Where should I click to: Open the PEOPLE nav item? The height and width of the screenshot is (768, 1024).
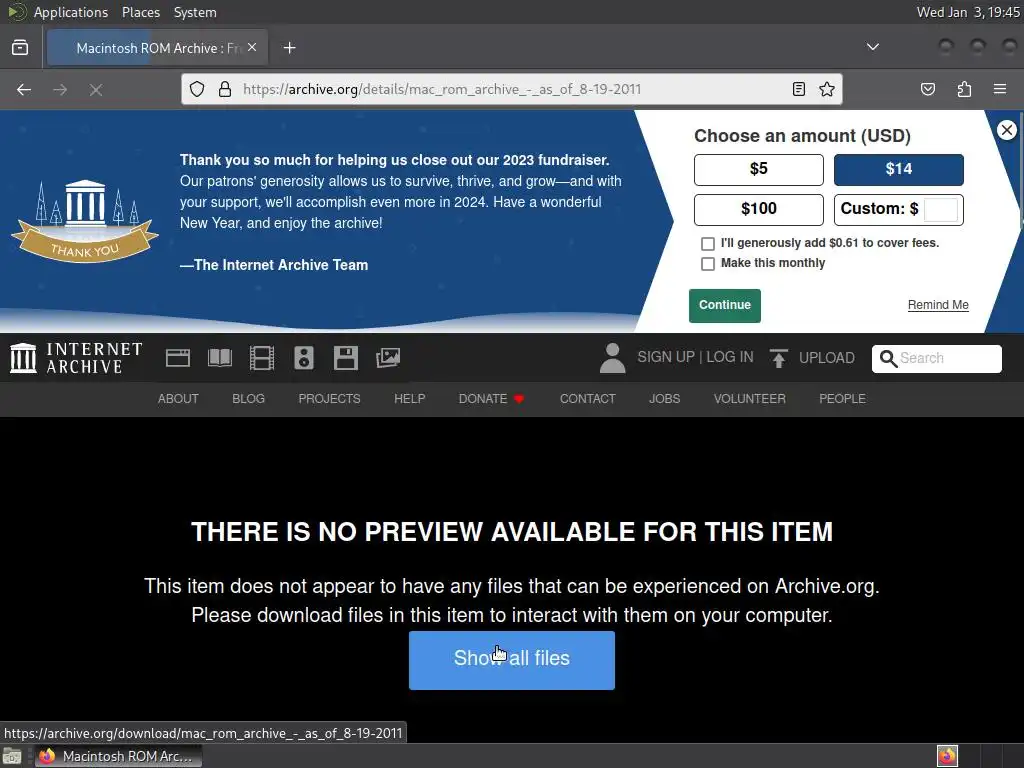(842, 398)
